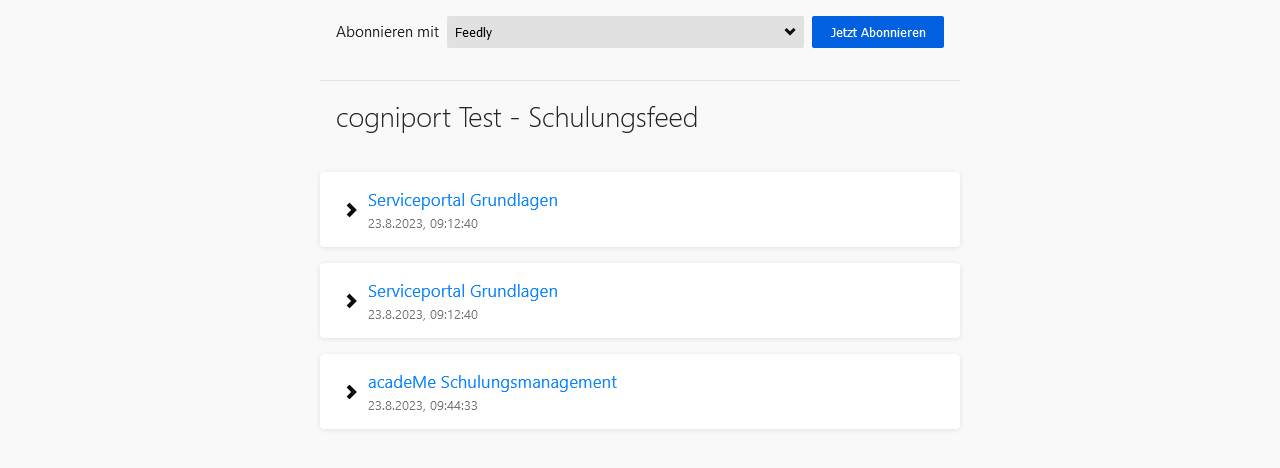Open the Feedly reader dropdown
Viewport: 1280px width, 468px height.
click(x=625, y=32)
